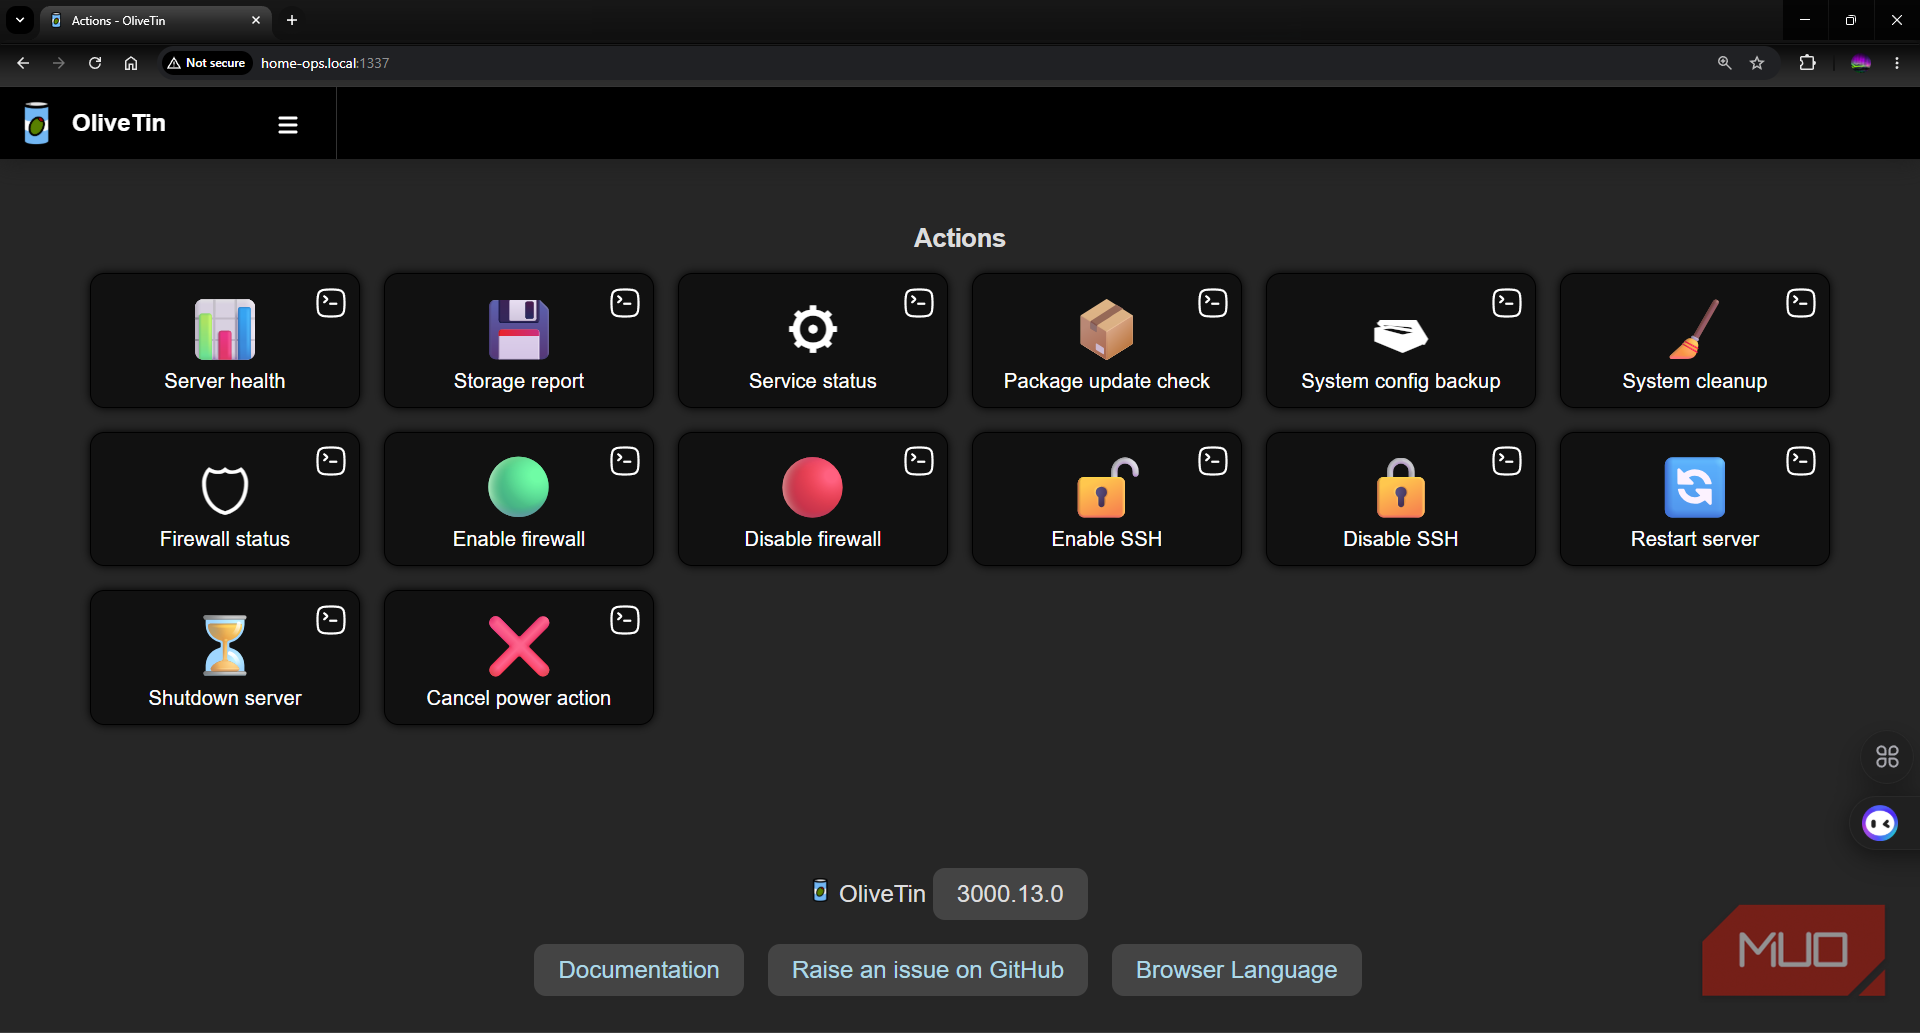The image size is (1920, 1033).
Task: Reload the current page
Action: (95, 63)
